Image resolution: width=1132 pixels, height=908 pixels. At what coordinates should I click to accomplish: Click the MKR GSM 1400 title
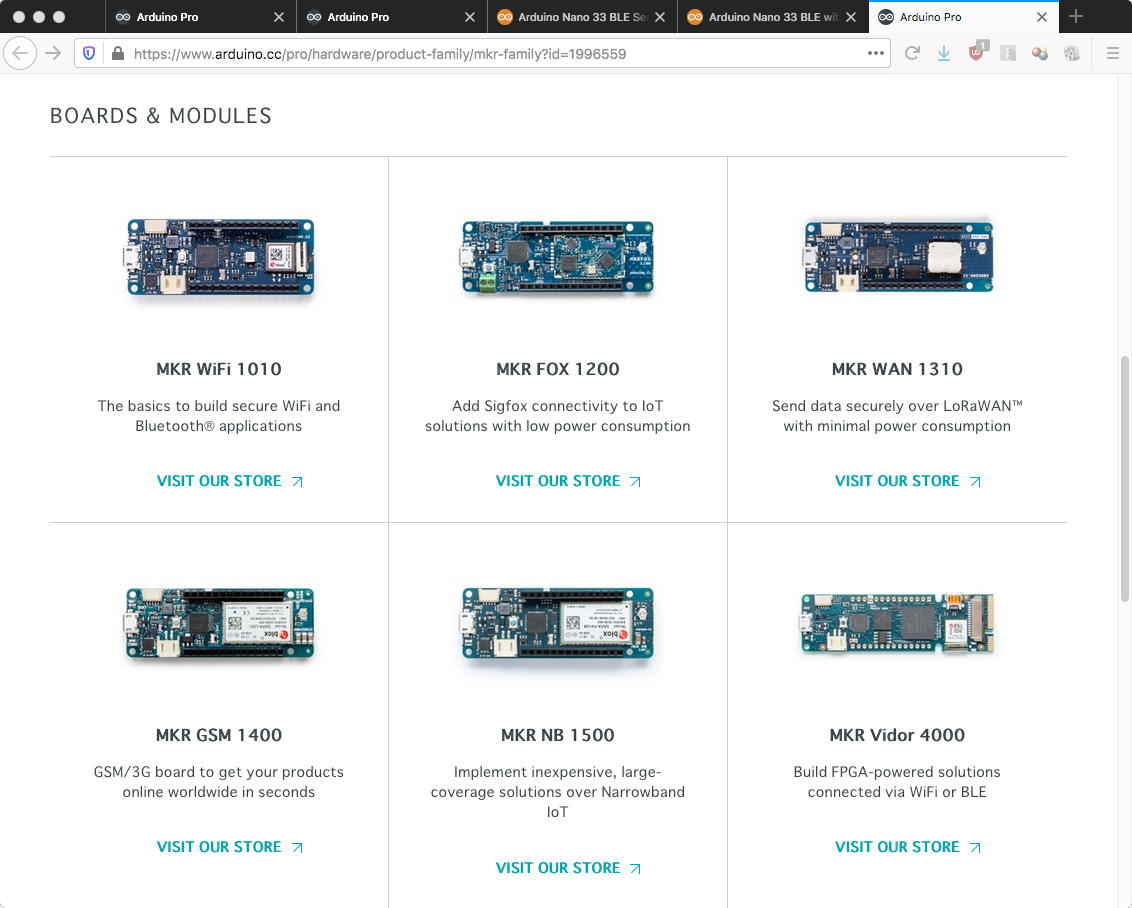219,735
